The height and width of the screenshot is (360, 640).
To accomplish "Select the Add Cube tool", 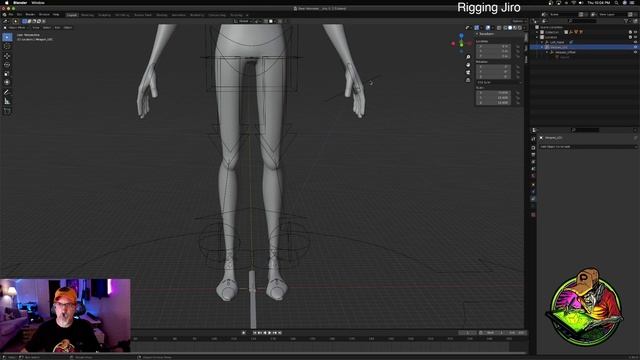I will pyautogui.click(x=7, y=111).
